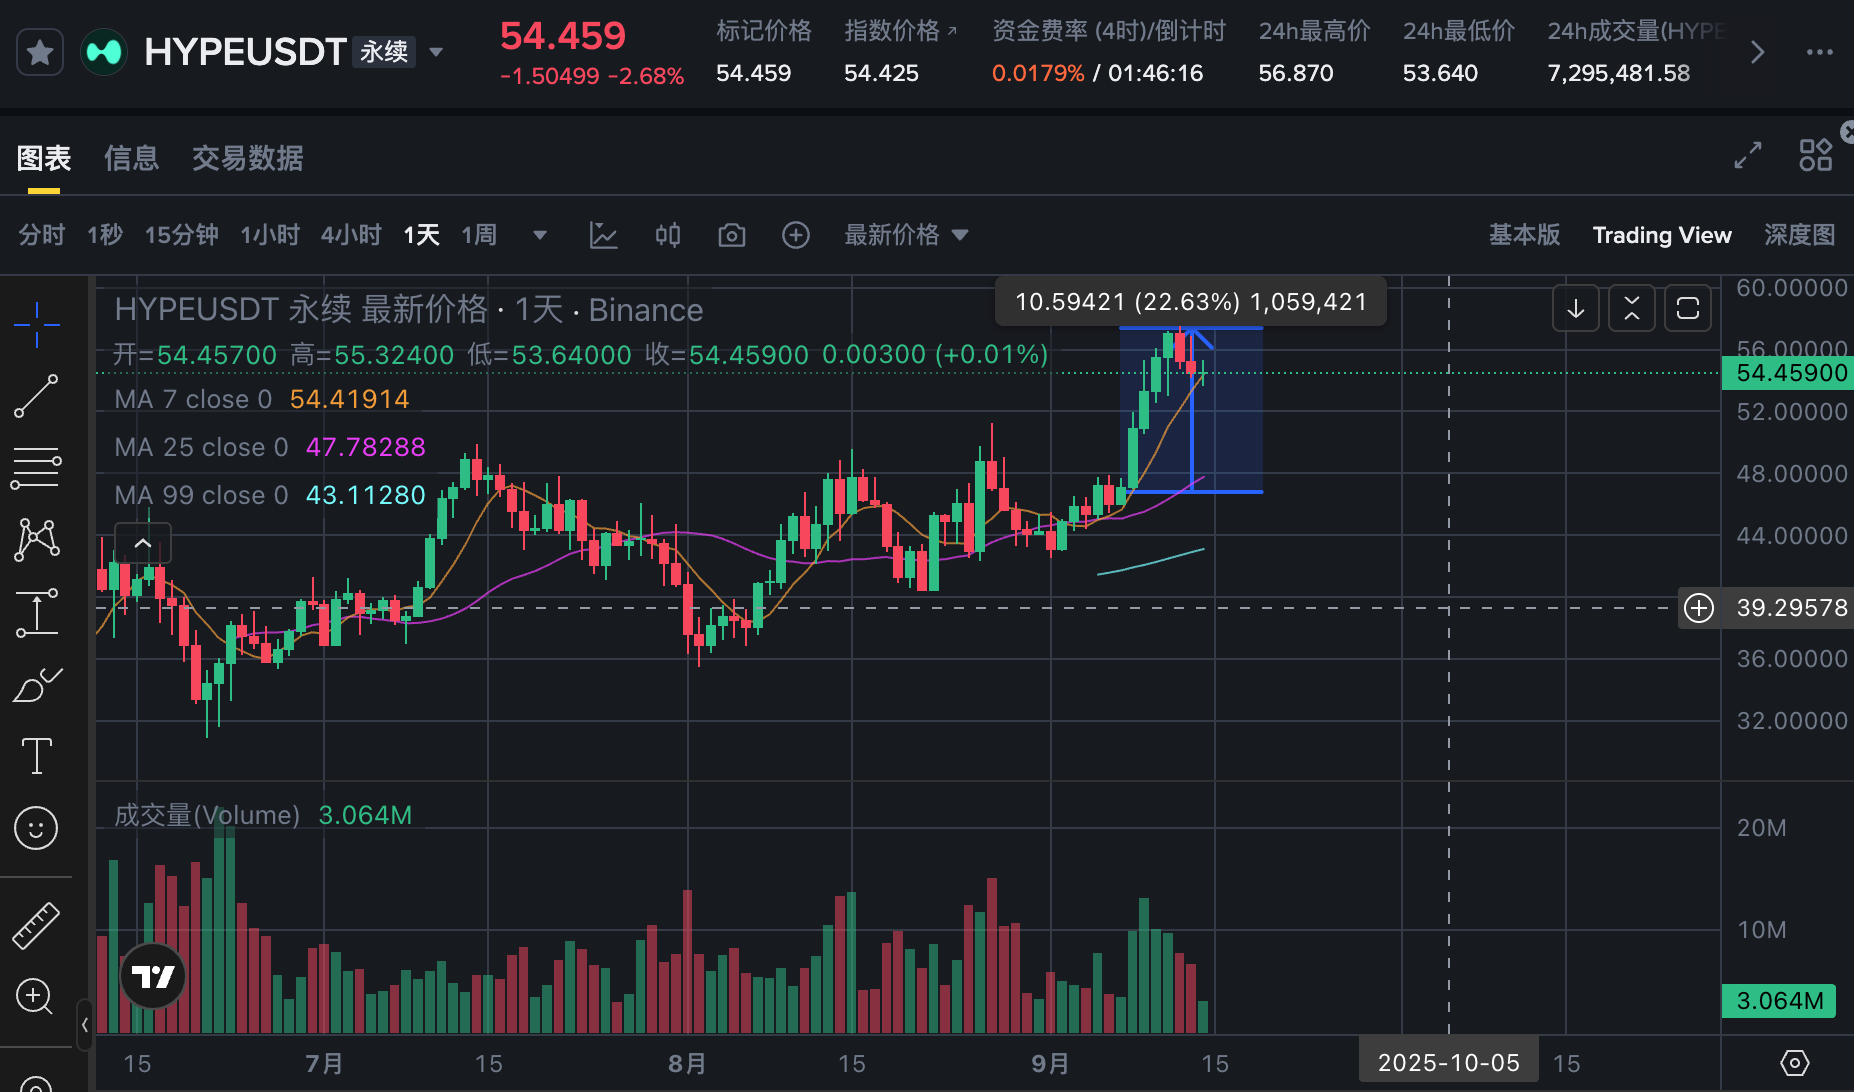The width and height of the screenshot is (1854, 1092).
Task: Click the favorite star icon for HYPEUSDT
Action: pyautogui.click(x=40, y=52)
